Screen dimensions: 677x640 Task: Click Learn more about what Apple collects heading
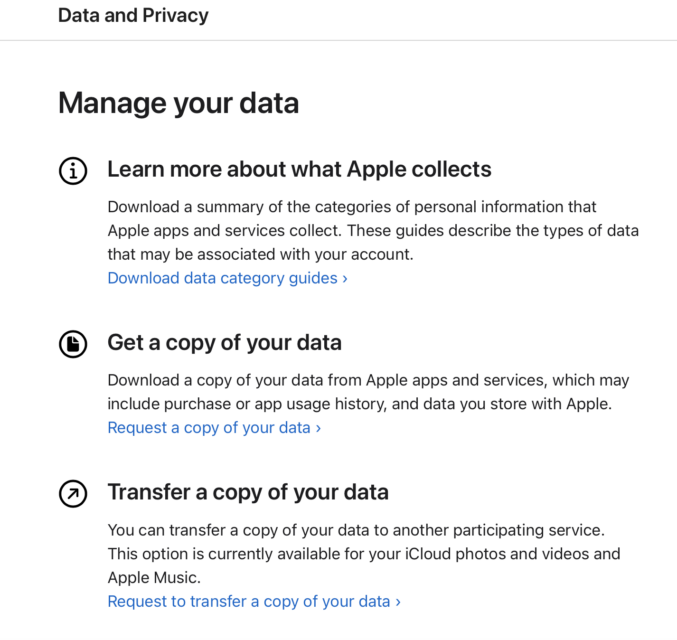(x=299, y=169)
